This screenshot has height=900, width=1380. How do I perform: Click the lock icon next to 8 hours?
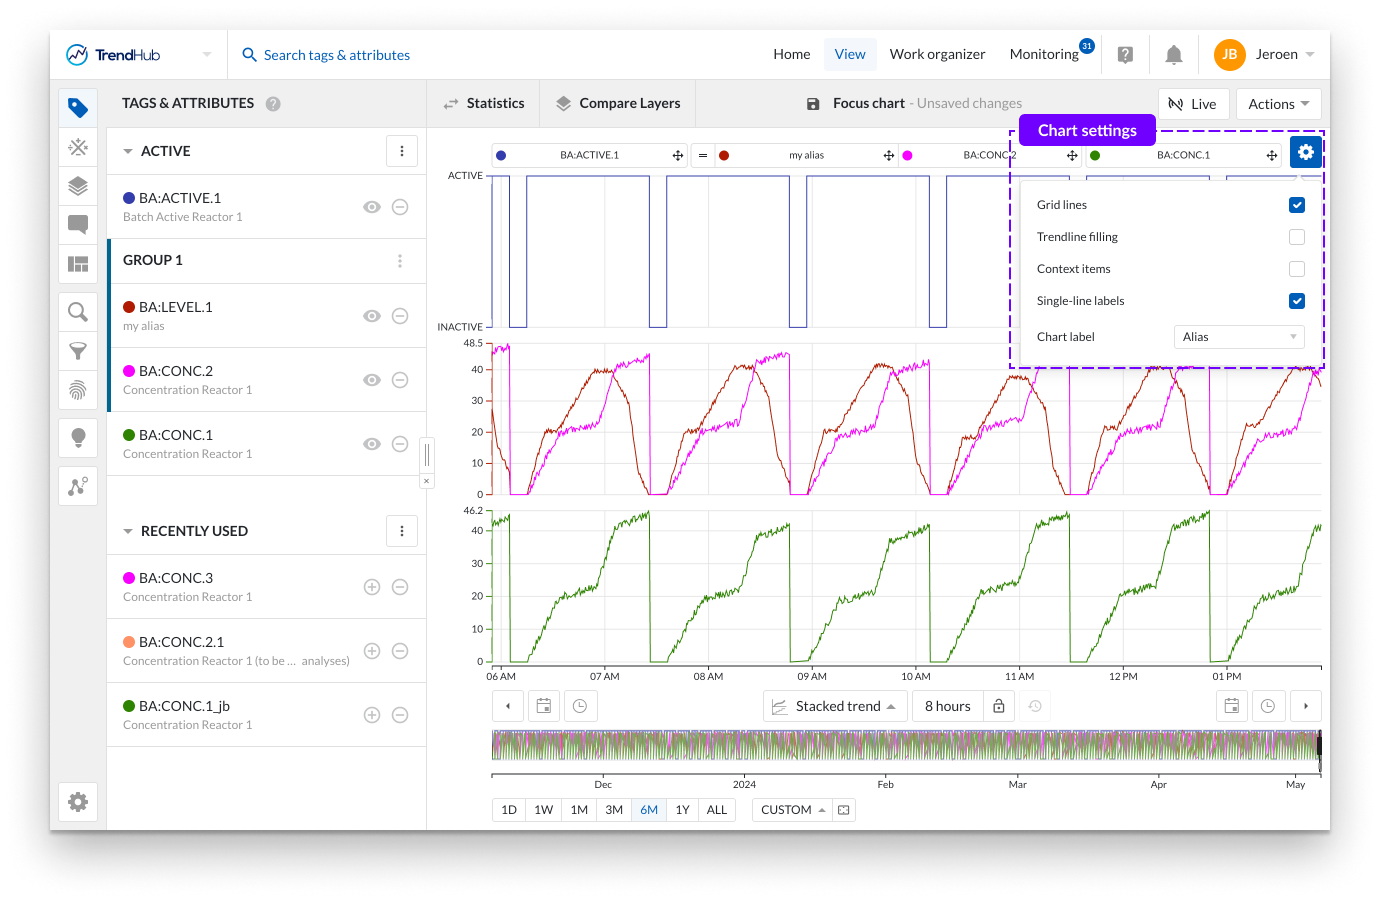coord(998,706)
